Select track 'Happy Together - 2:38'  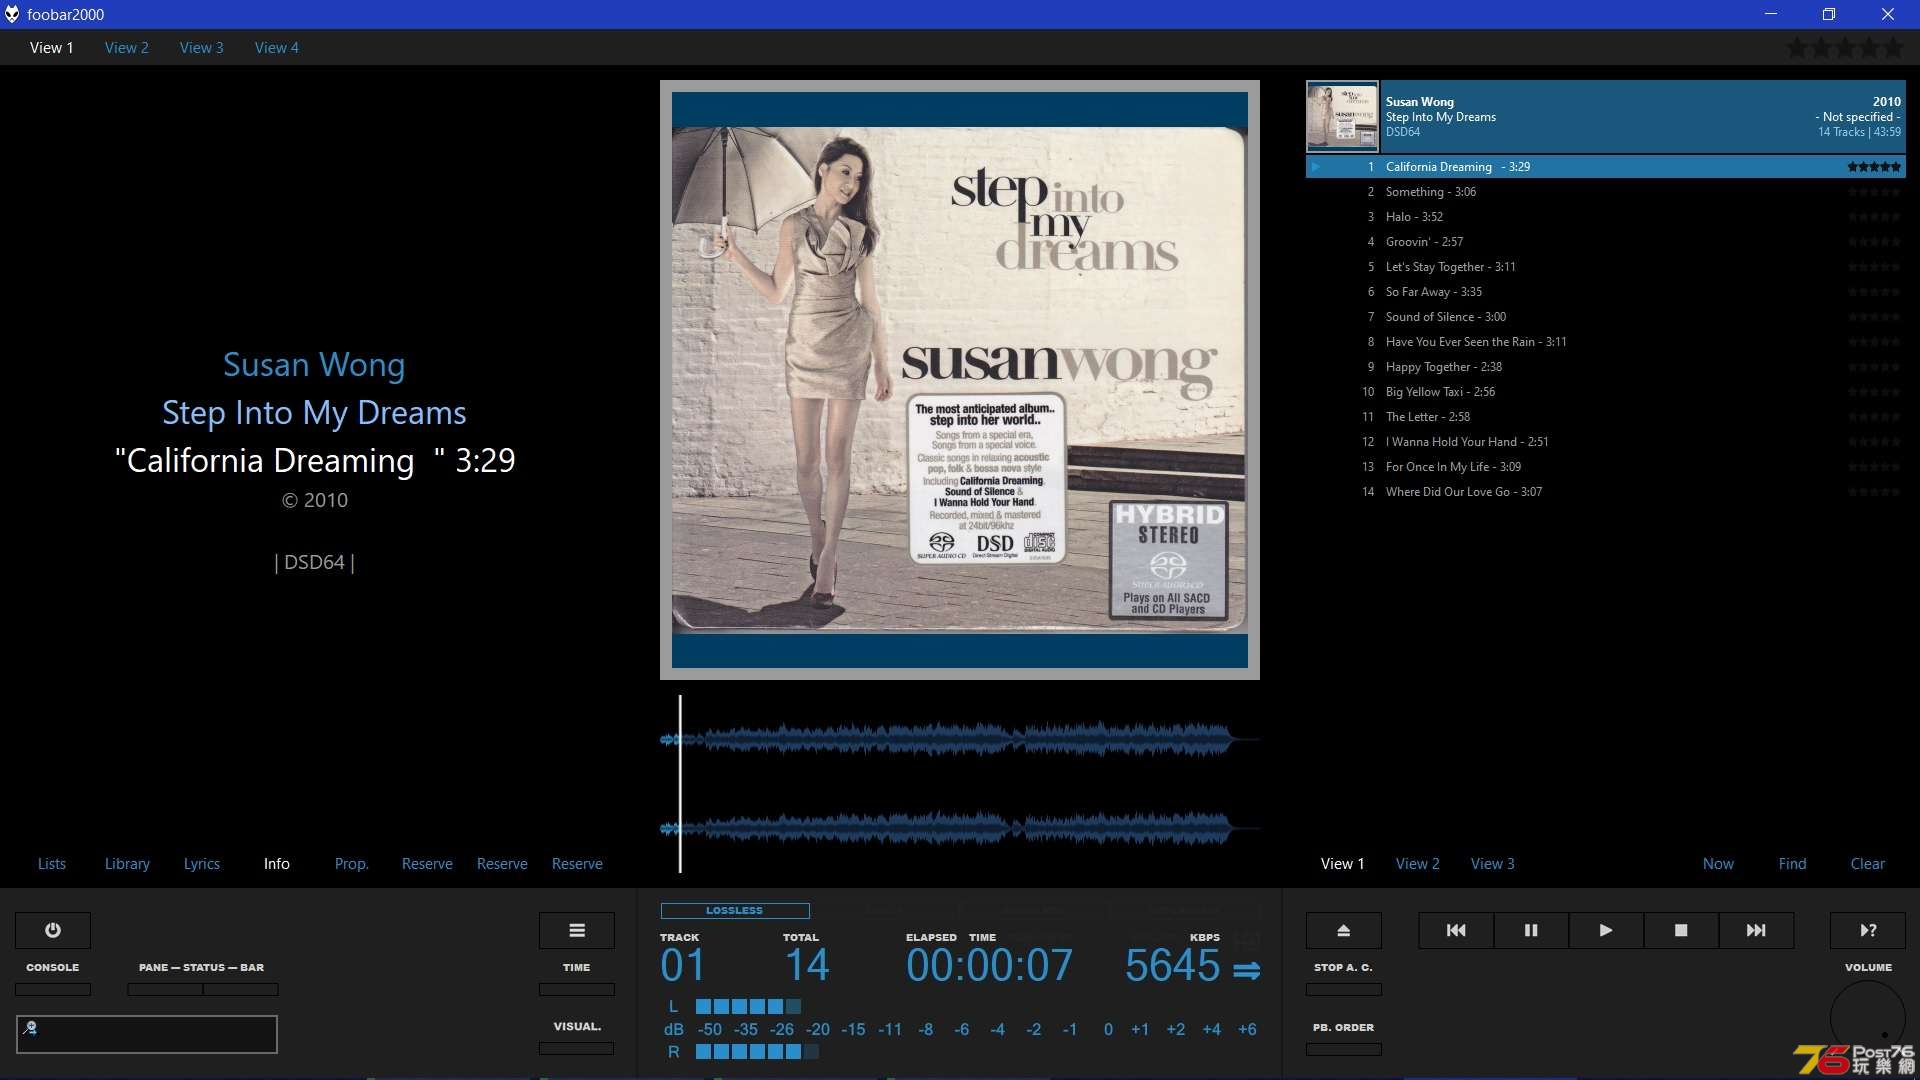(1606, 367)
